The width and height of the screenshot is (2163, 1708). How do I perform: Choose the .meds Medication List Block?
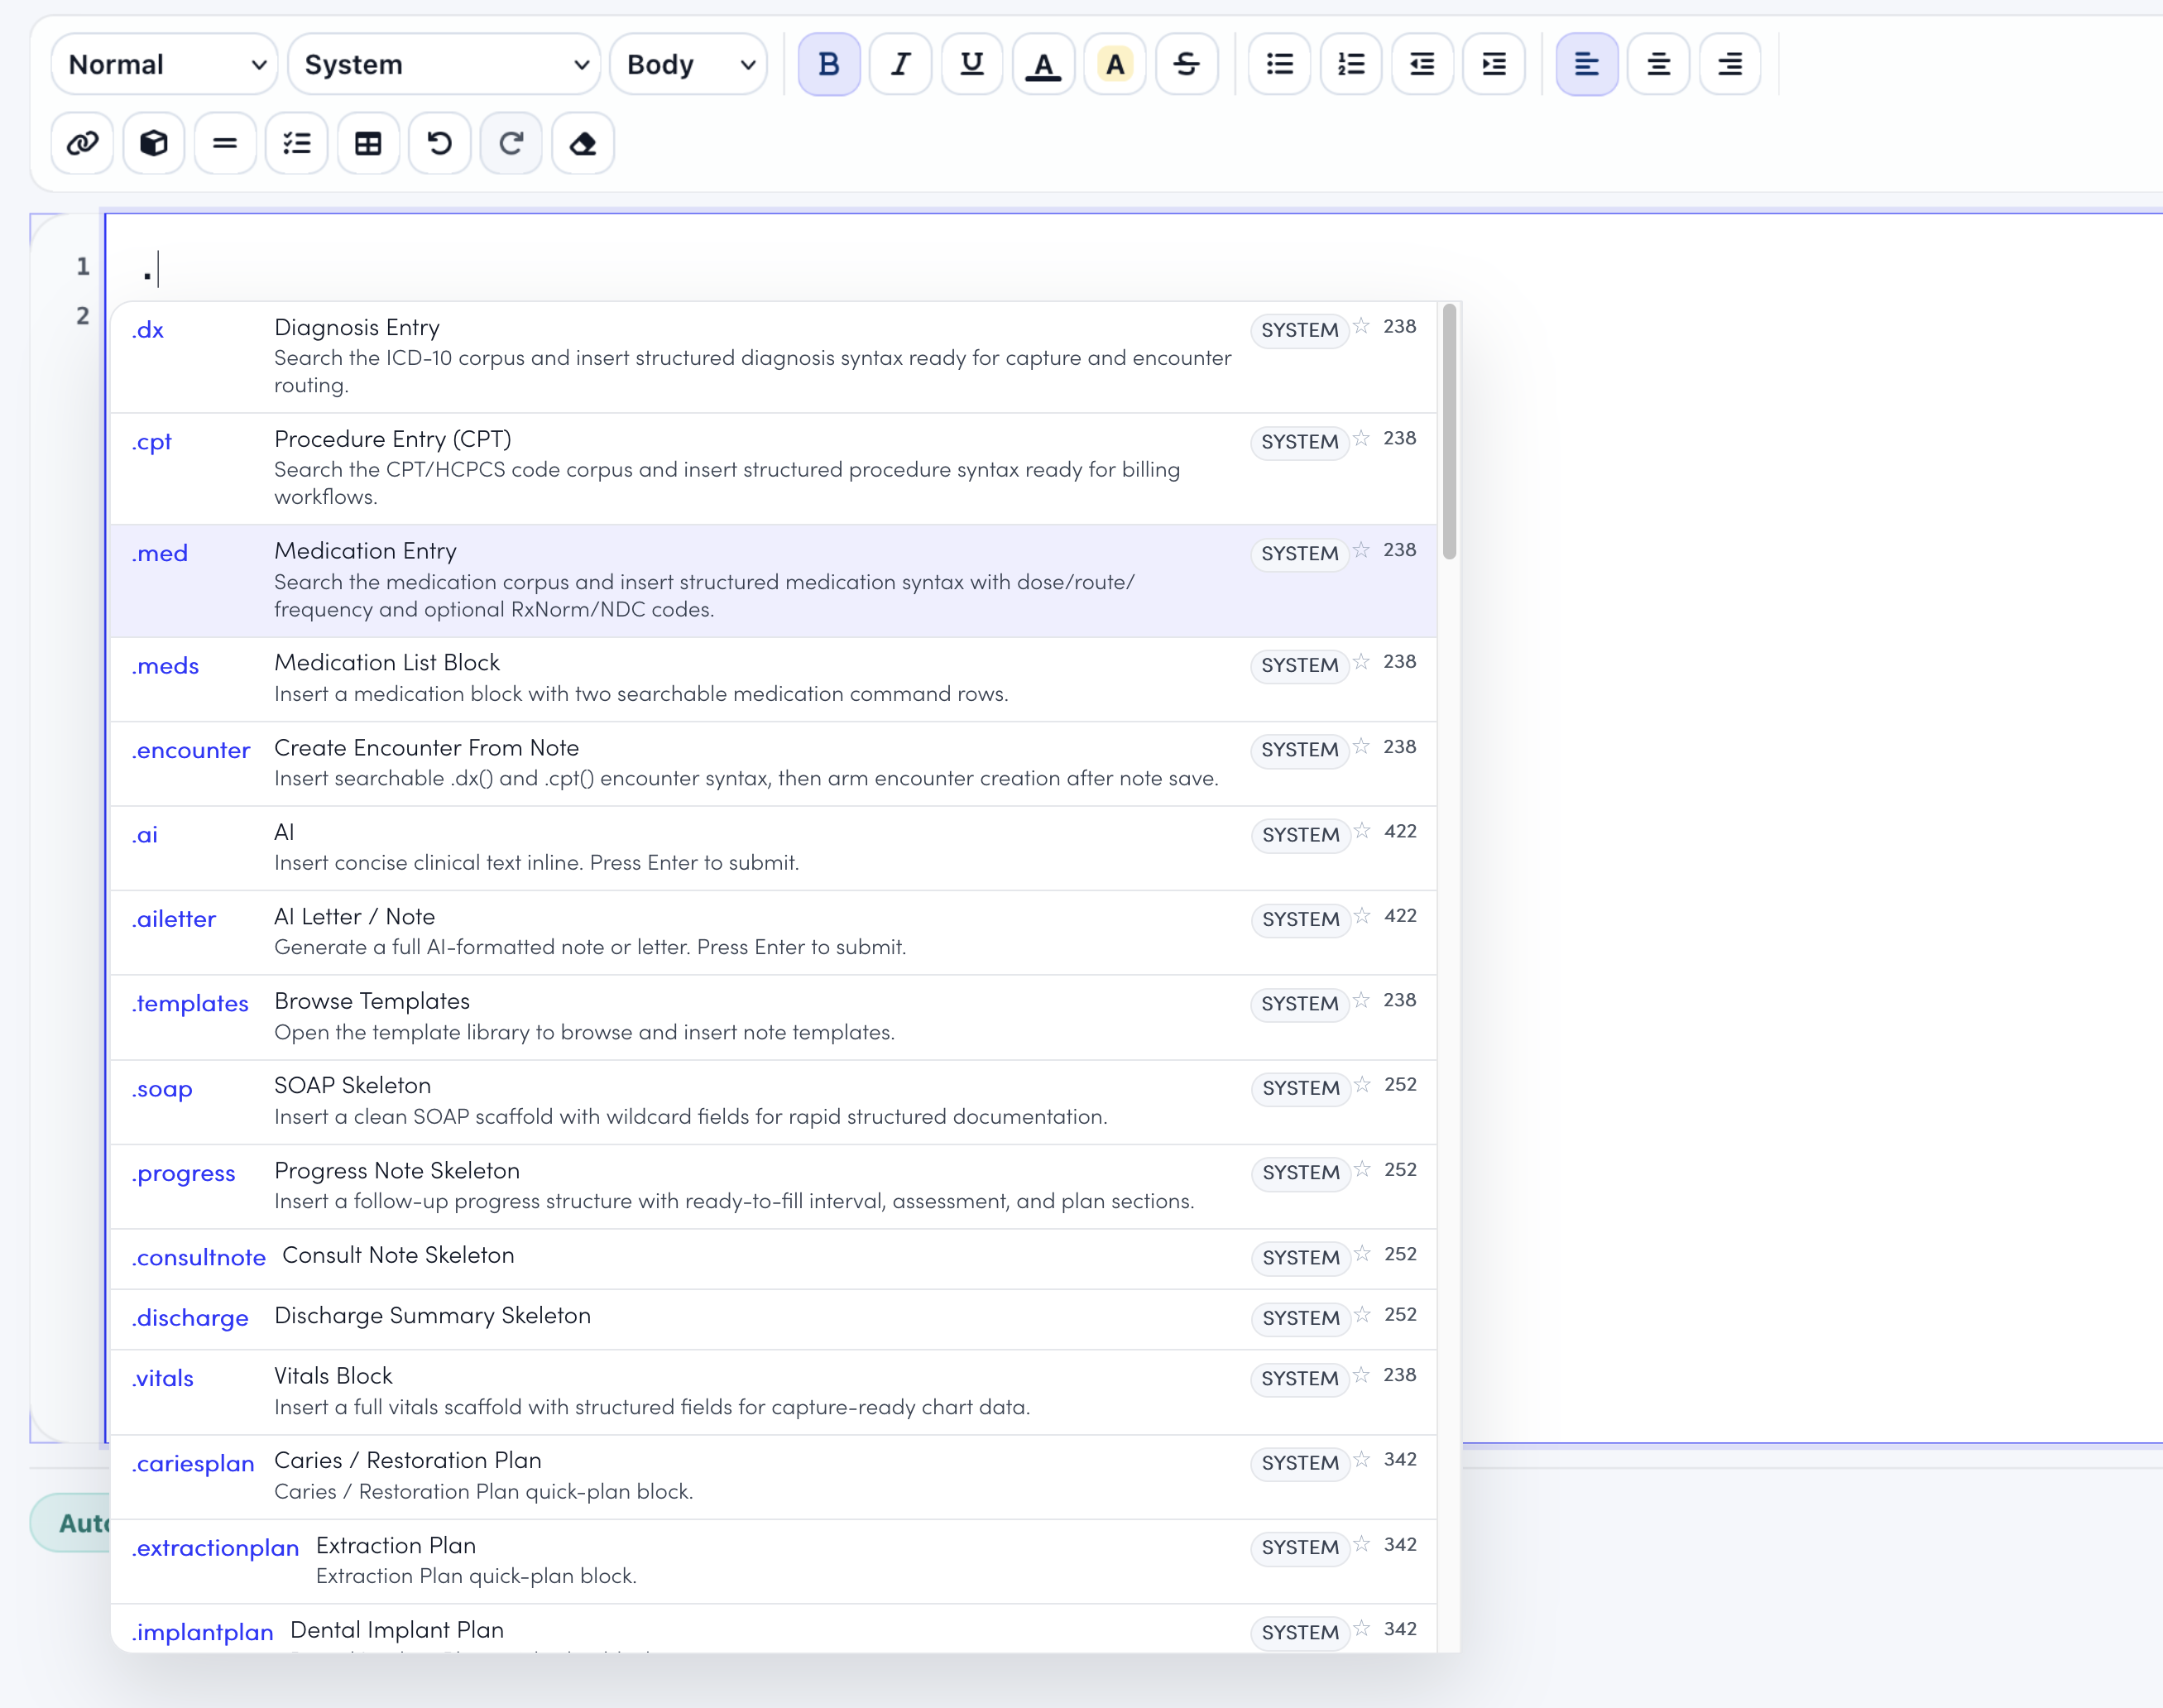(x=773, y=679)
